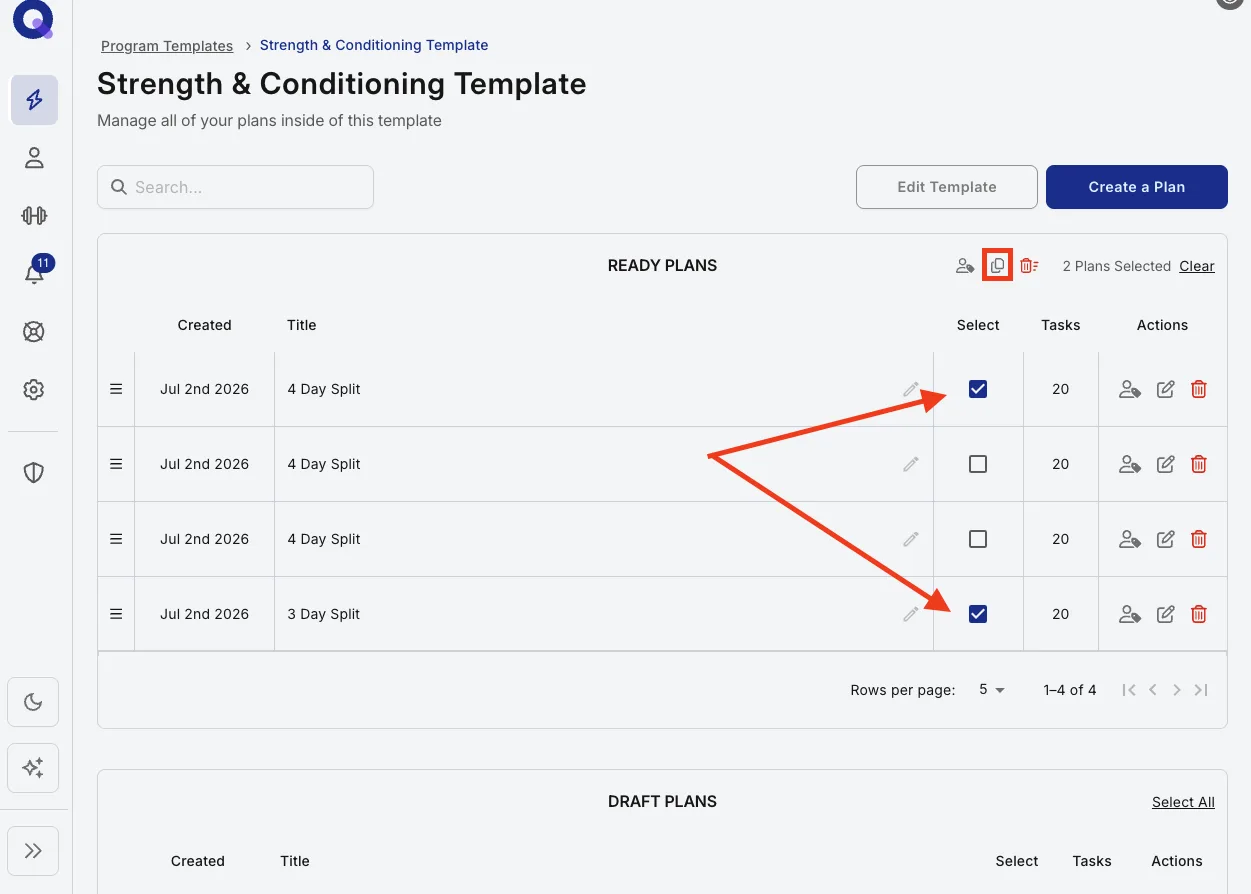Open the settings gear in sidebar
The width and height of the screenshot is (1251, 894).
[34, 390]
